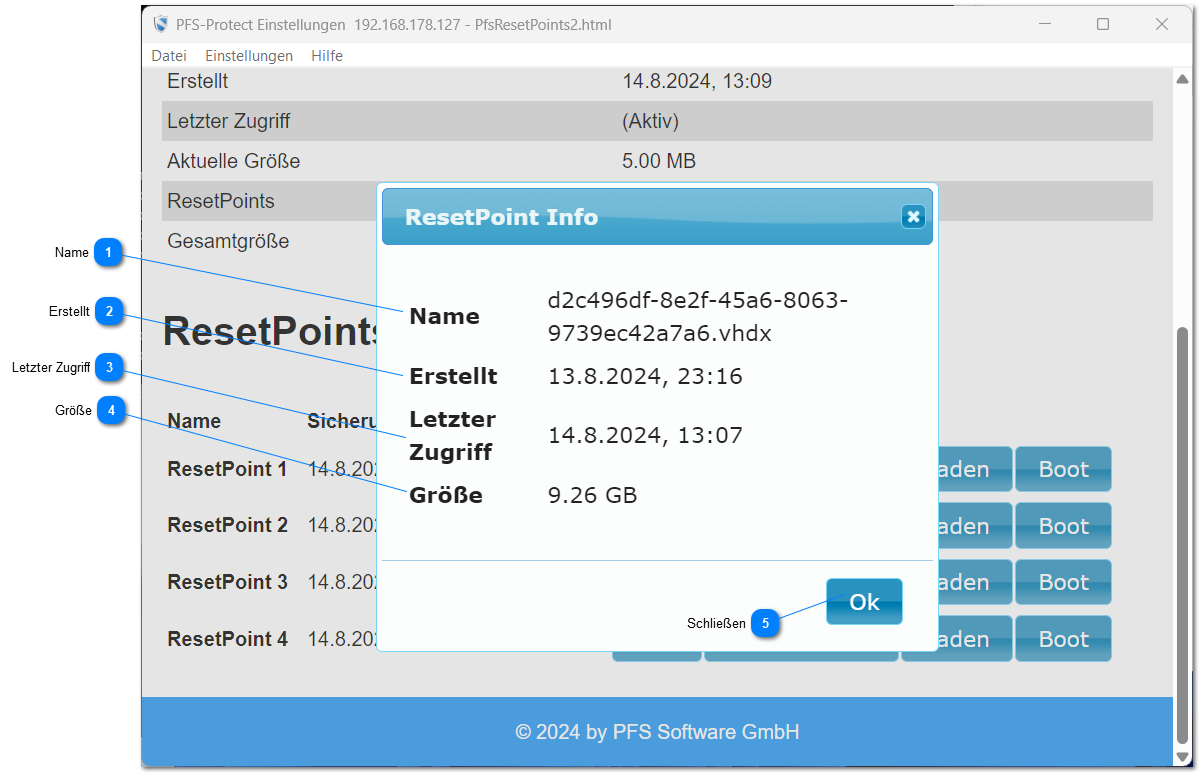Click Boot for ResetPoint 1
Screen dimensions: 1202x776
click(x=1063, y=469)
